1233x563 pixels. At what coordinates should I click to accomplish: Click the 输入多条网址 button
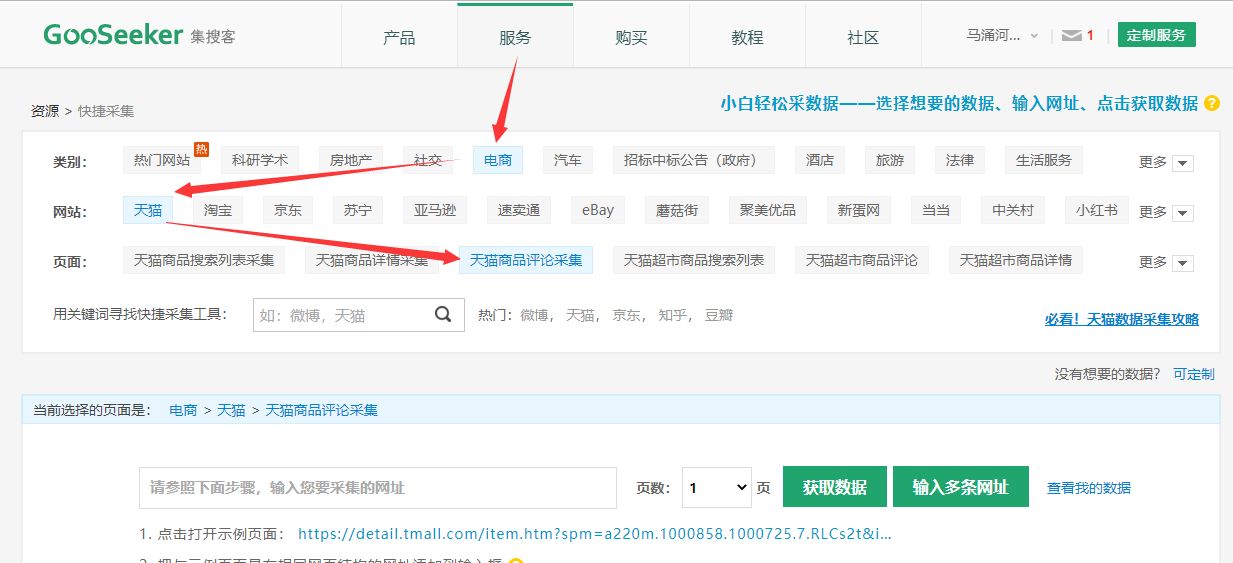click(x=961, y=487)
